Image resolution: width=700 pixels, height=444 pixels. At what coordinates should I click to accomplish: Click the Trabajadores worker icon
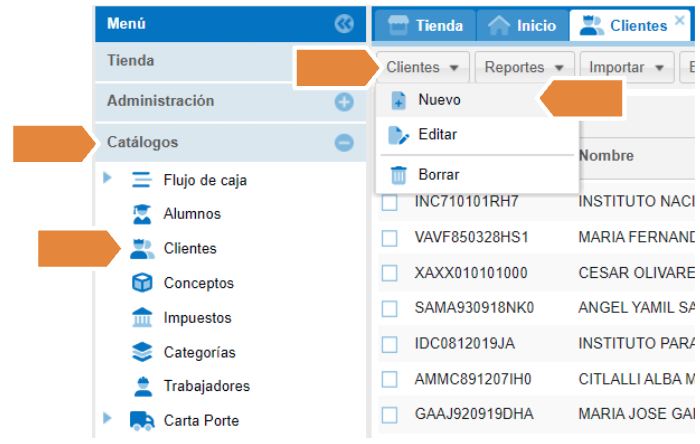pyautogui.click(x=143, y=386)
